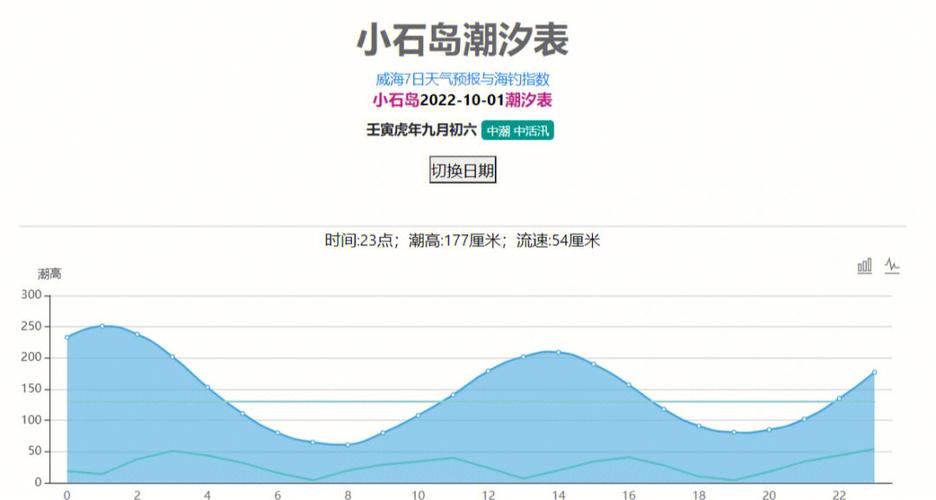The image size is (936, 500).
Task: Select the 小石岛潮汐表 page title
Action: pyautogui.click(x=463, y=40)
